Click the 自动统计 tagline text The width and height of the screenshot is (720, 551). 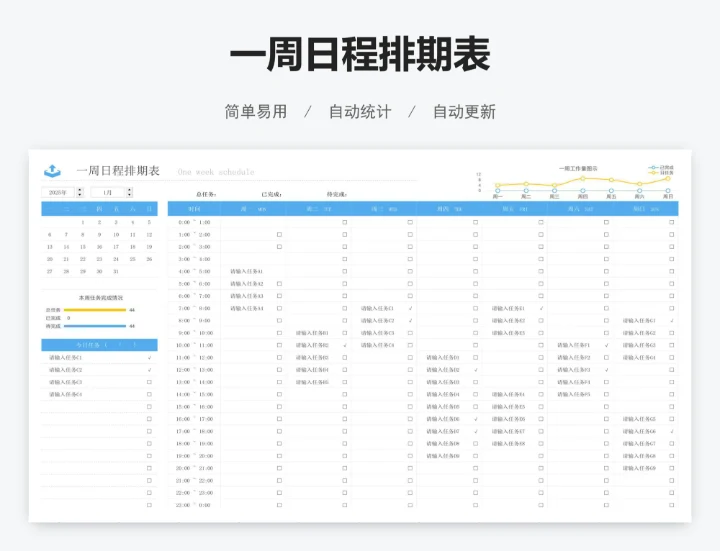click(360, 112)
